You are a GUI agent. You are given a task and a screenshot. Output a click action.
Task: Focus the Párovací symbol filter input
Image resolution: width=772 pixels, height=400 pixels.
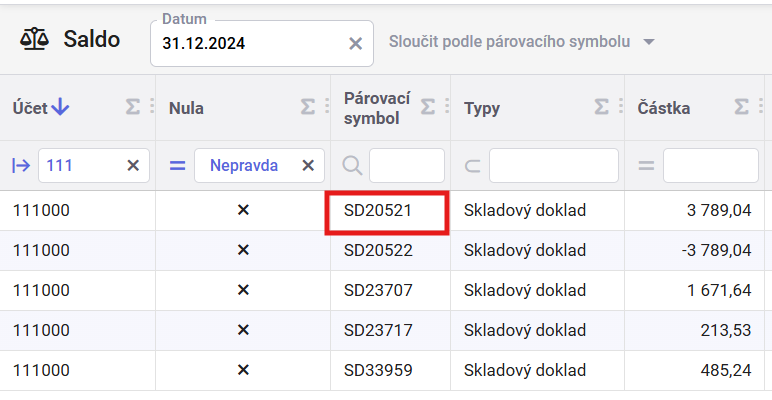point(407,166)
